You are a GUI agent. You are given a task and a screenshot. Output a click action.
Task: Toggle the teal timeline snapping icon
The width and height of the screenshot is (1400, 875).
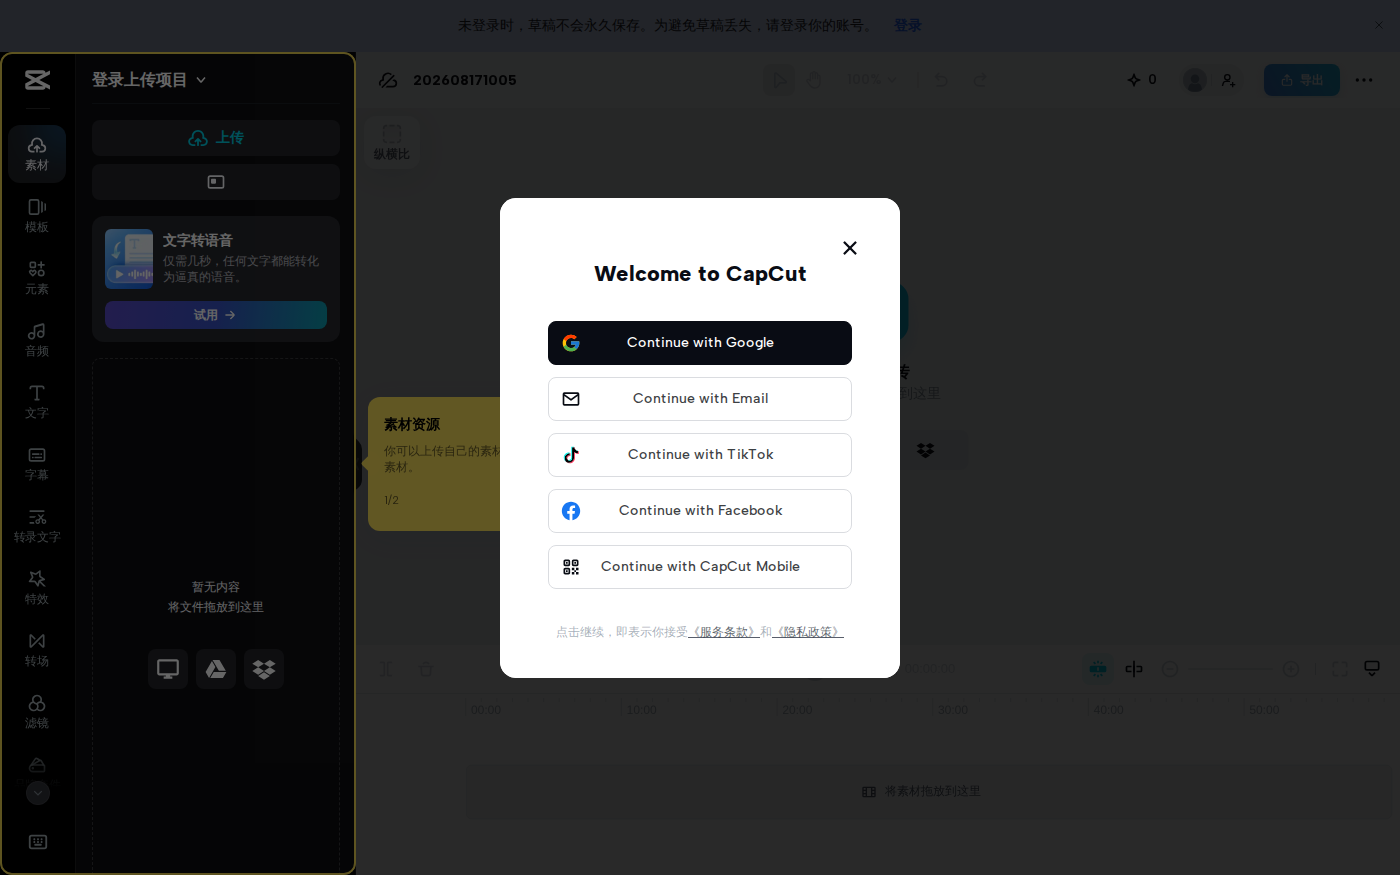pyautogui.click(x=1098, y=669)
